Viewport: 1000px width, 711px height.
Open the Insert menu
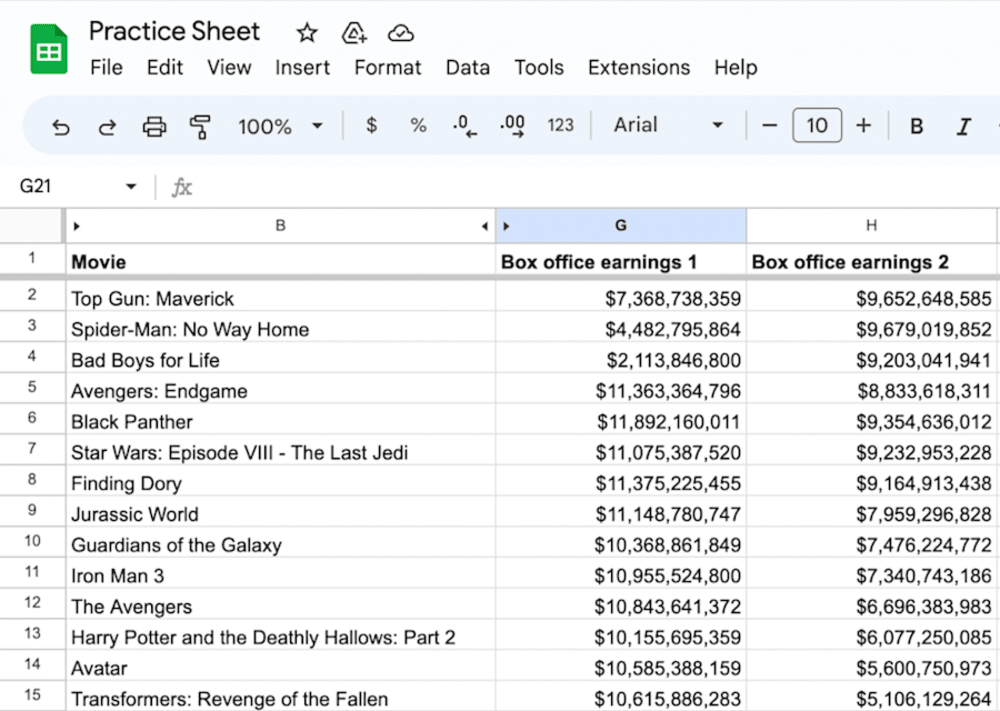pos(302,68)
